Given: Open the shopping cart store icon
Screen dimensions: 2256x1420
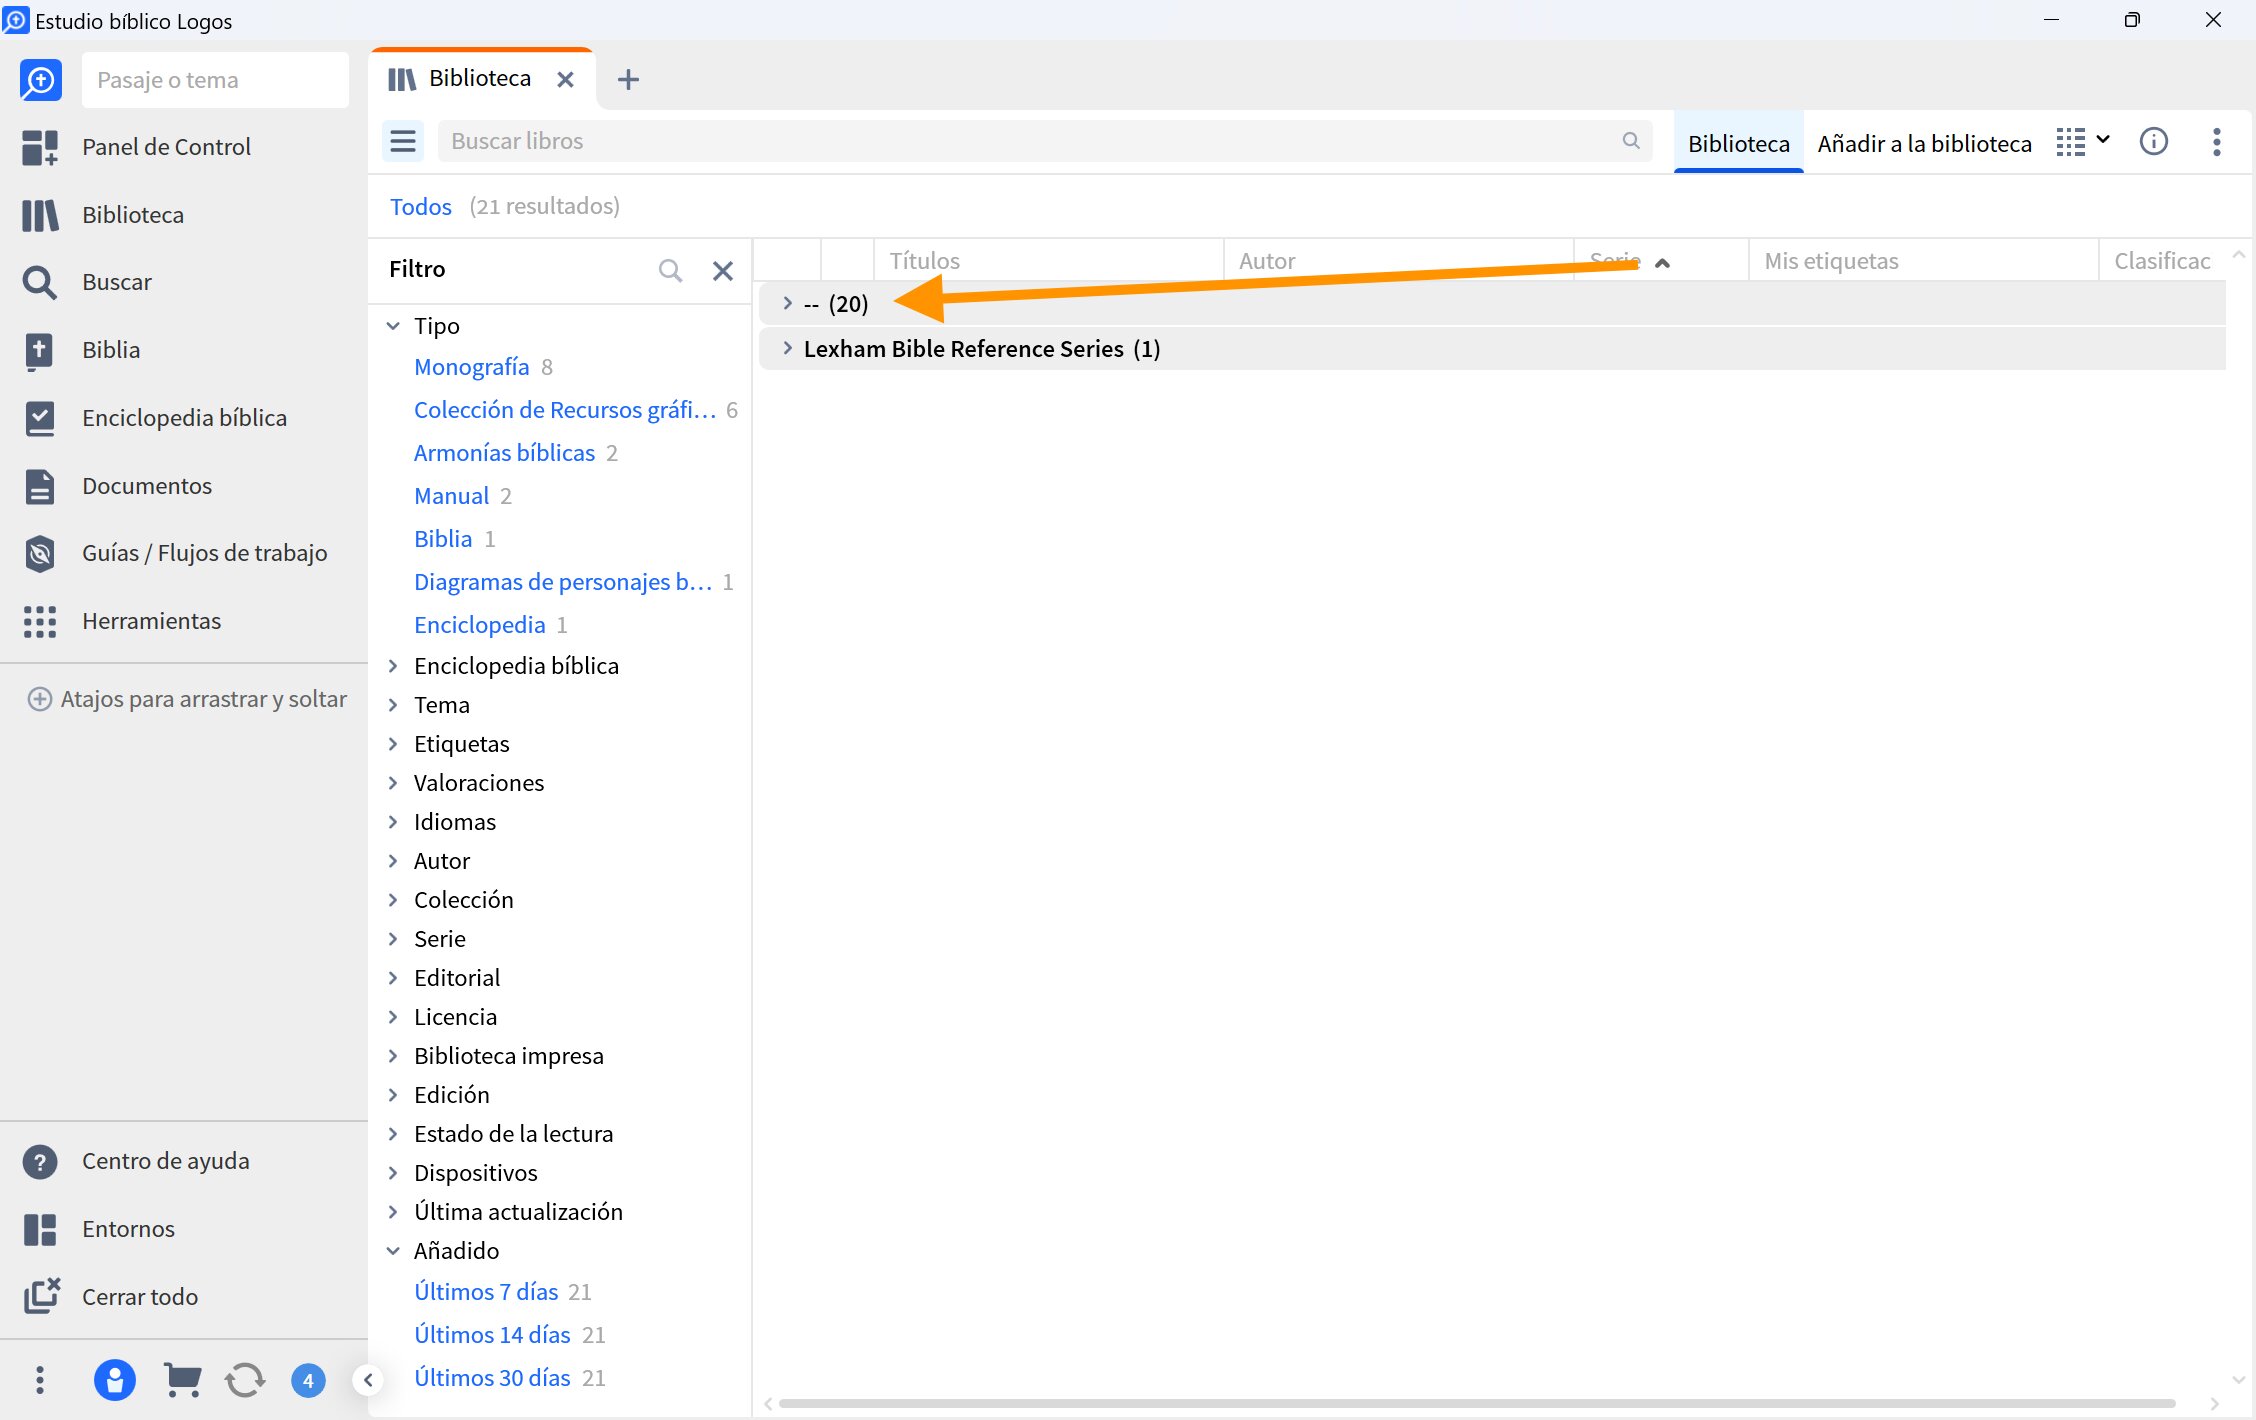Looking at the screenshot, I should (182, 1380).
